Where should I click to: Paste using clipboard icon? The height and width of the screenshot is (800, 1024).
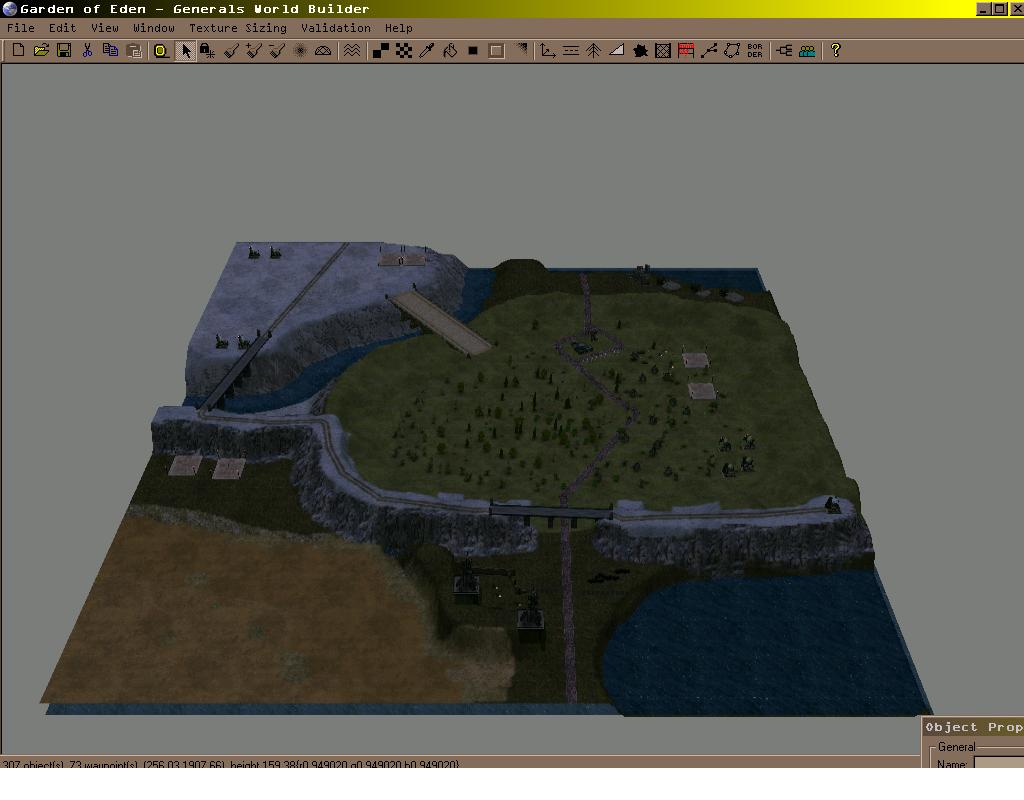[134, 50]
